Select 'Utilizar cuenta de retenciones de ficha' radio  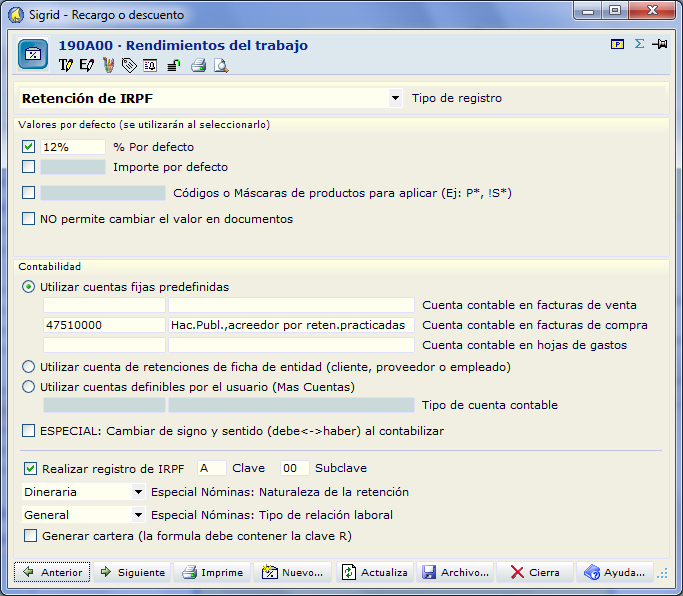pyautogui.click(x=28, y=367)
